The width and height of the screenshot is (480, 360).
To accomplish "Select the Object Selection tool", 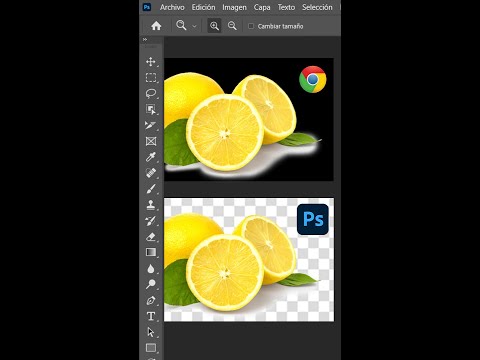I will click(x=151, y=110).
